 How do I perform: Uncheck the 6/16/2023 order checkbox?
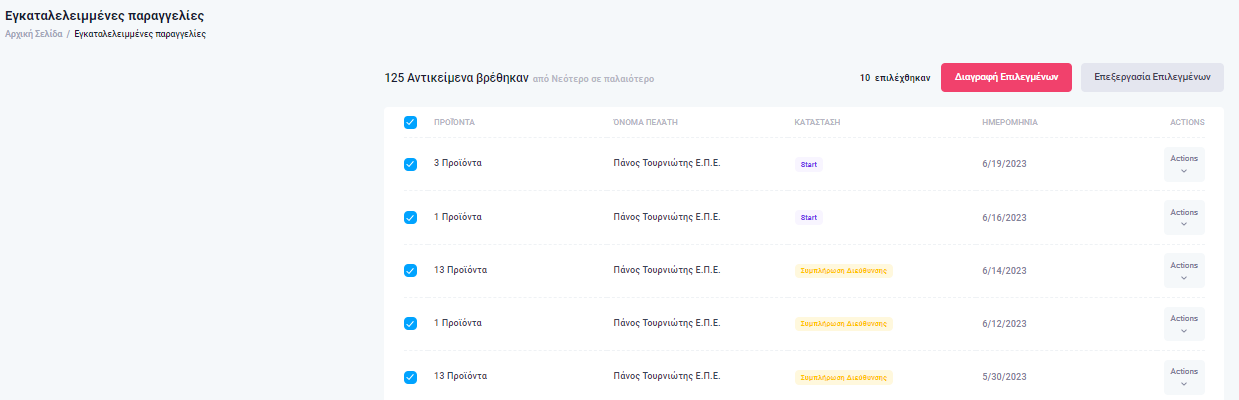(x=410, y=217)
